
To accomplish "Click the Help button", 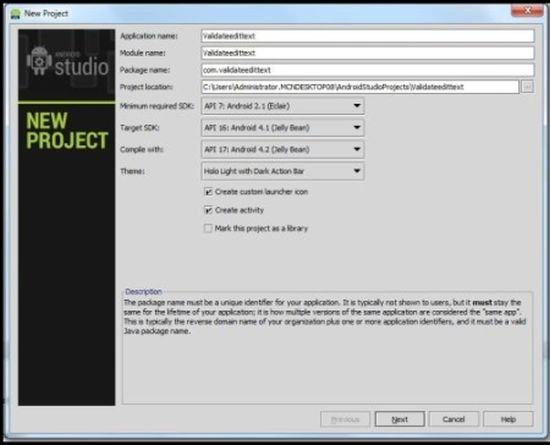I will [508, 419].
